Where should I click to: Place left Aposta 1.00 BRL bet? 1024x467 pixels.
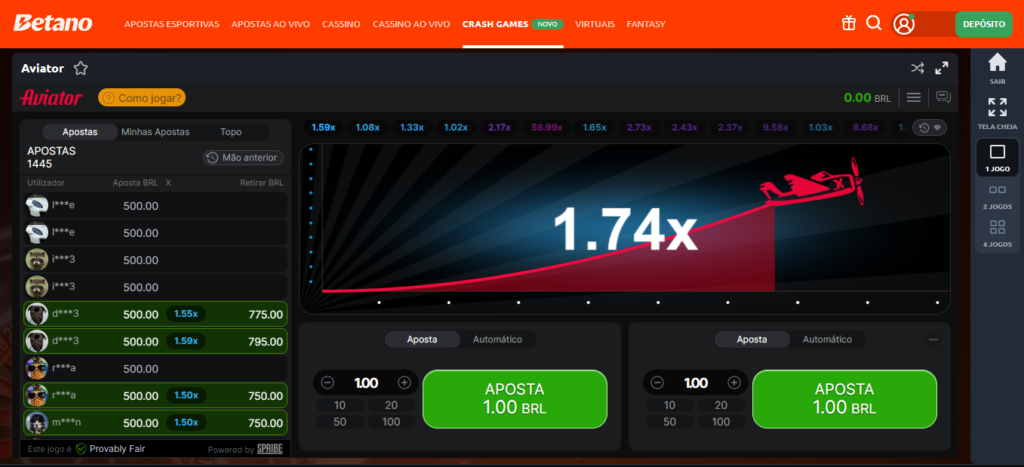click(x=515, y=399)
